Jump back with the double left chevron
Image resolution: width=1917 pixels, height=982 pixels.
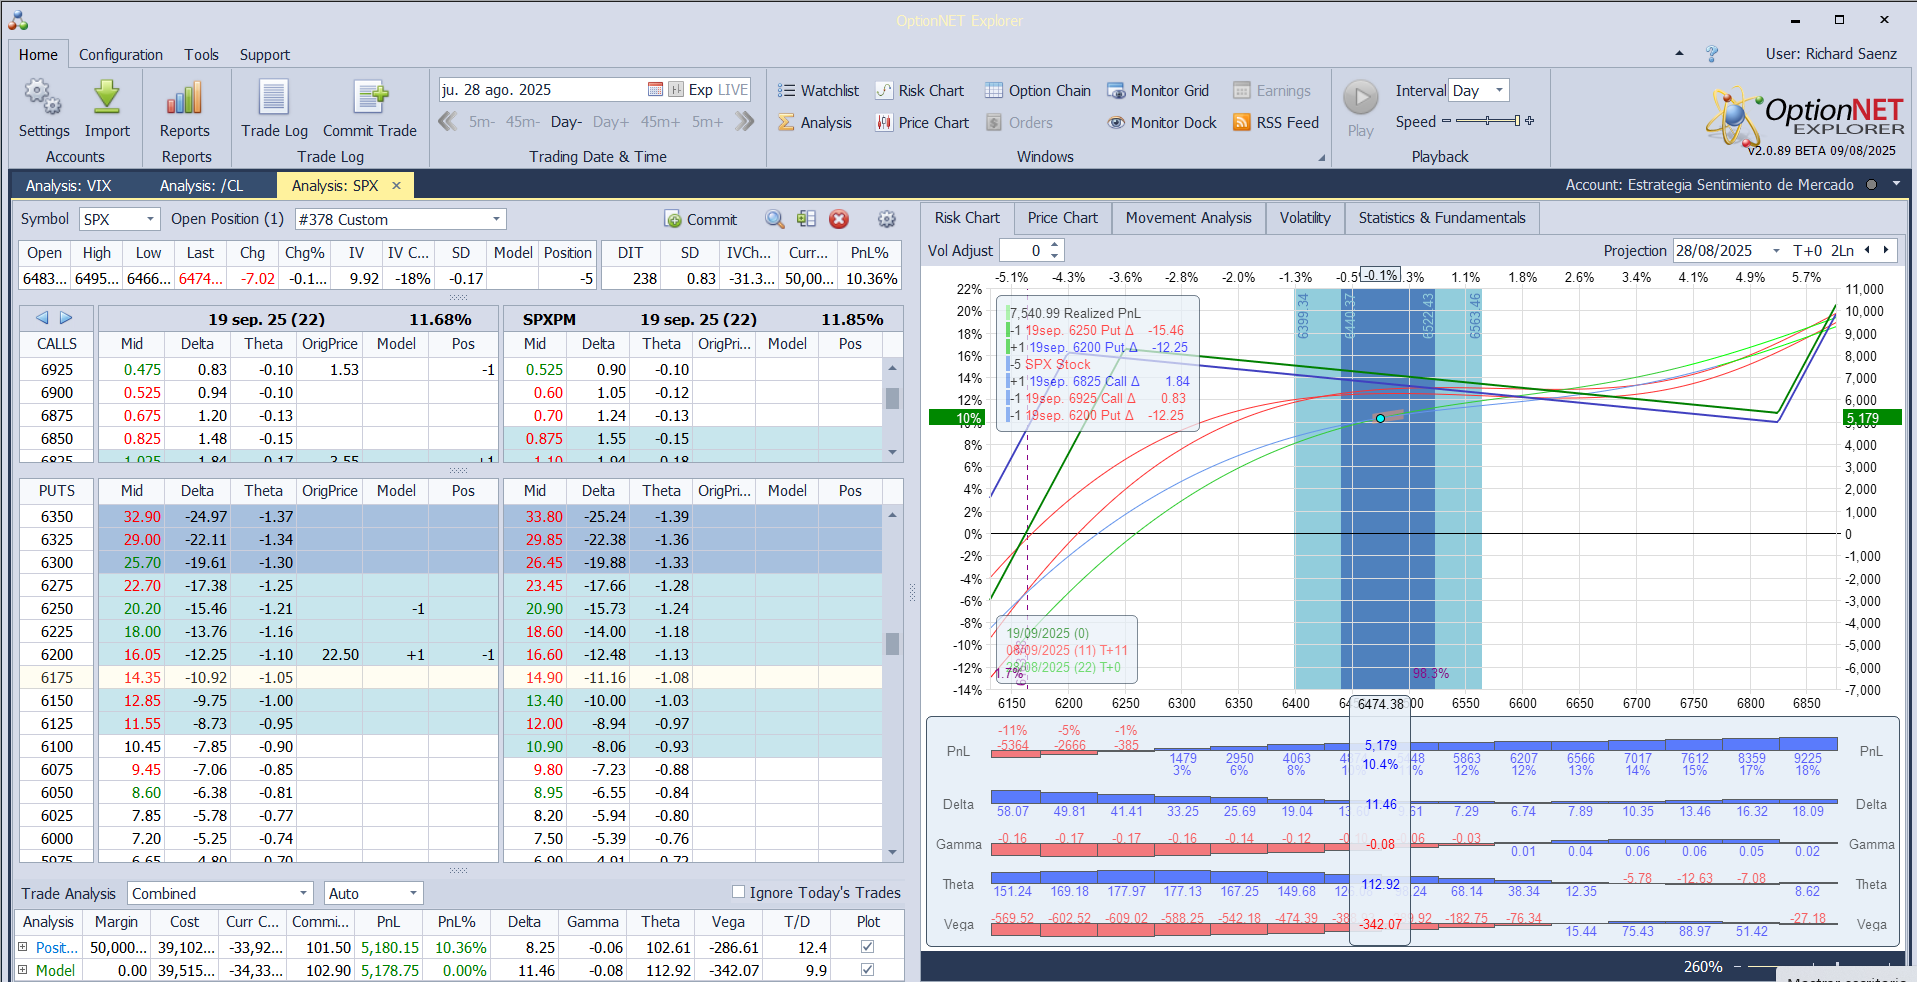(448, 122)
